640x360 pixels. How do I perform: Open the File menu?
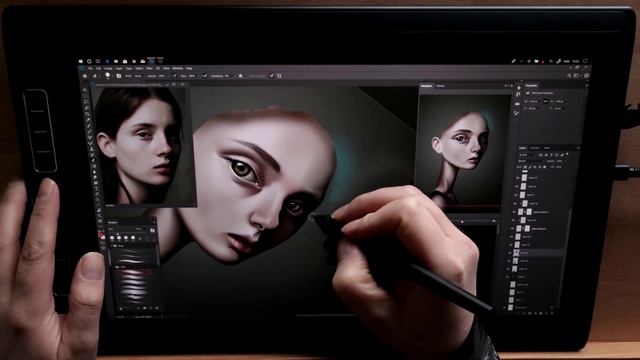coord(90,68)
